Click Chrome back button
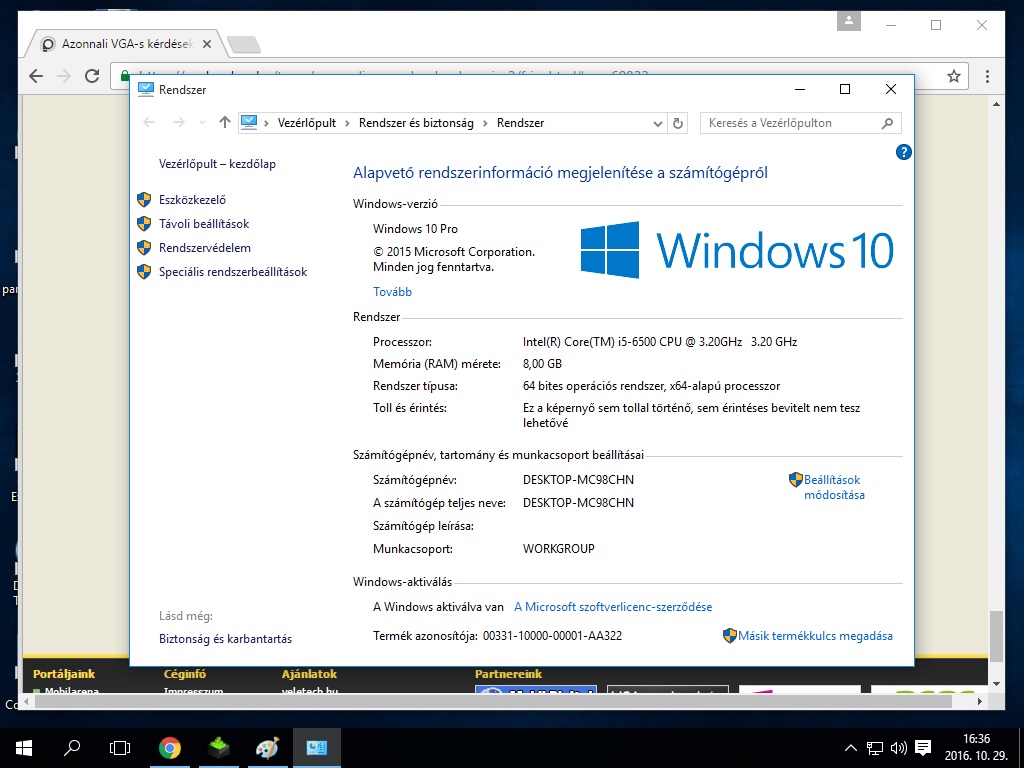Image resolution: width=1024 pixels, height=768 pixels. click(x=36, y=76)
